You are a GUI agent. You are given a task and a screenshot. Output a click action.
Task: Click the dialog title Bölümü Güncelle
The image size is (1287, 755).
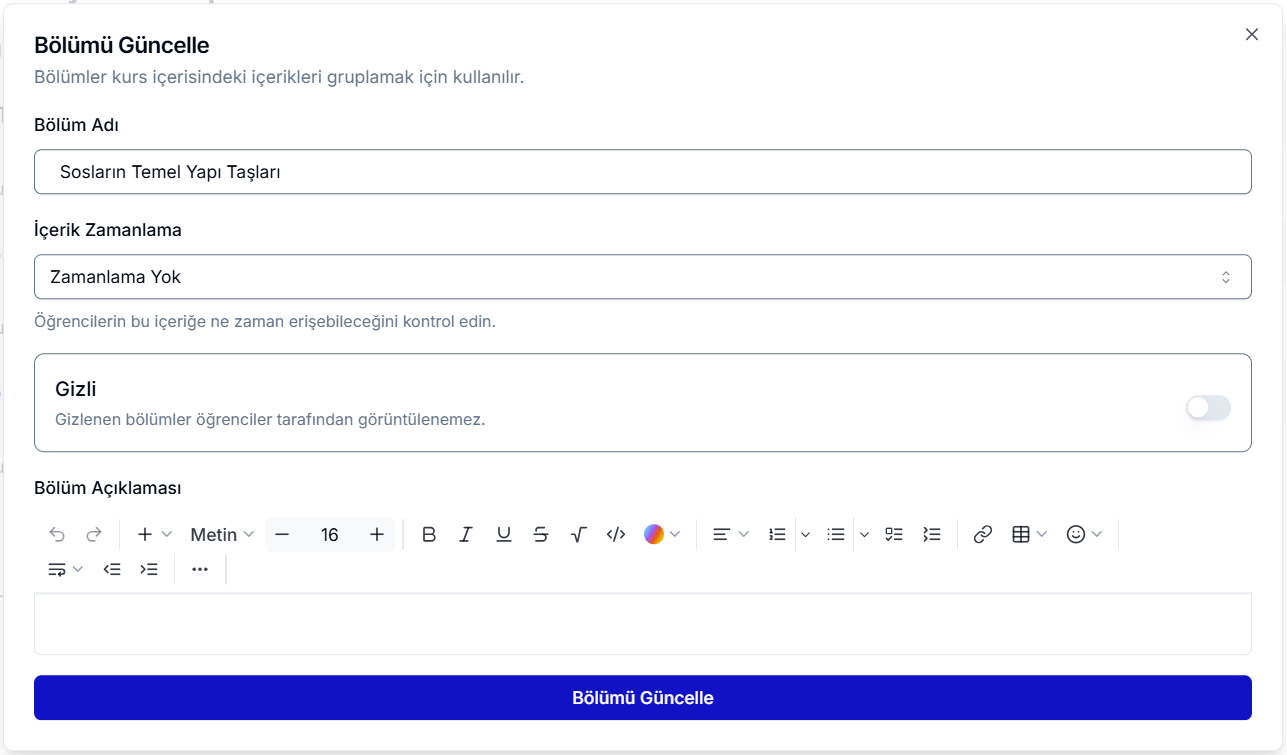(x=122, y=45)
